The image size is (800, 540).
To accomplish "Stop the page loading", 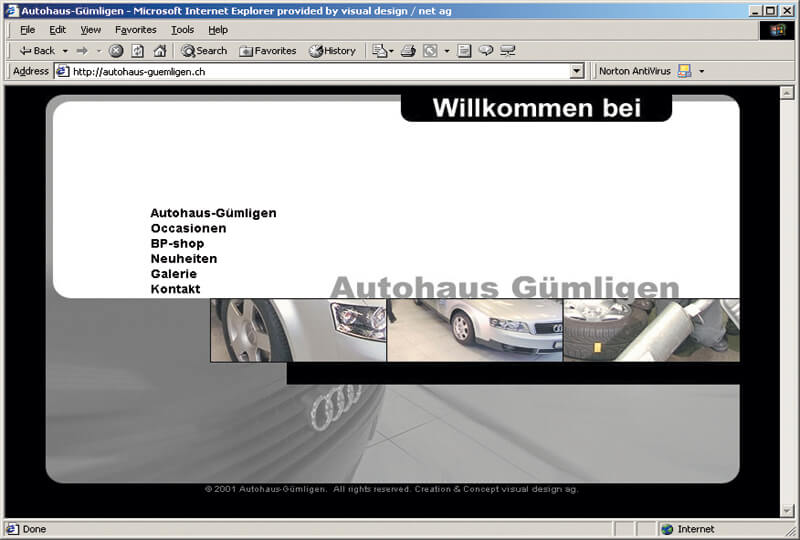I will point(116,51).
